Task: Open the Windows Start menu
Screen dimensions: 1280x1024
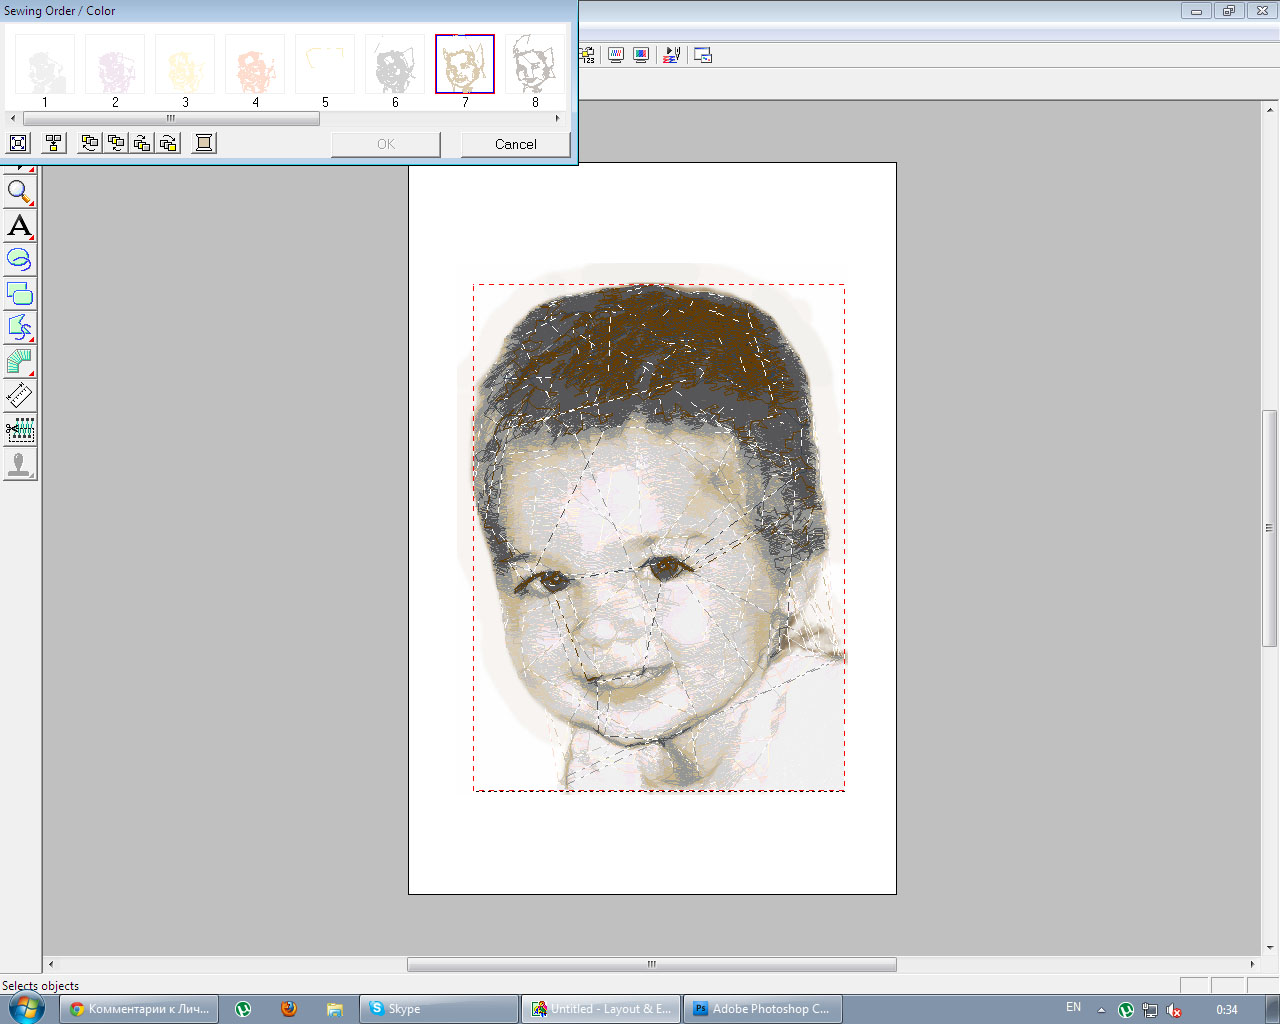Action: pyautogui.click(x=26, y=1008)
